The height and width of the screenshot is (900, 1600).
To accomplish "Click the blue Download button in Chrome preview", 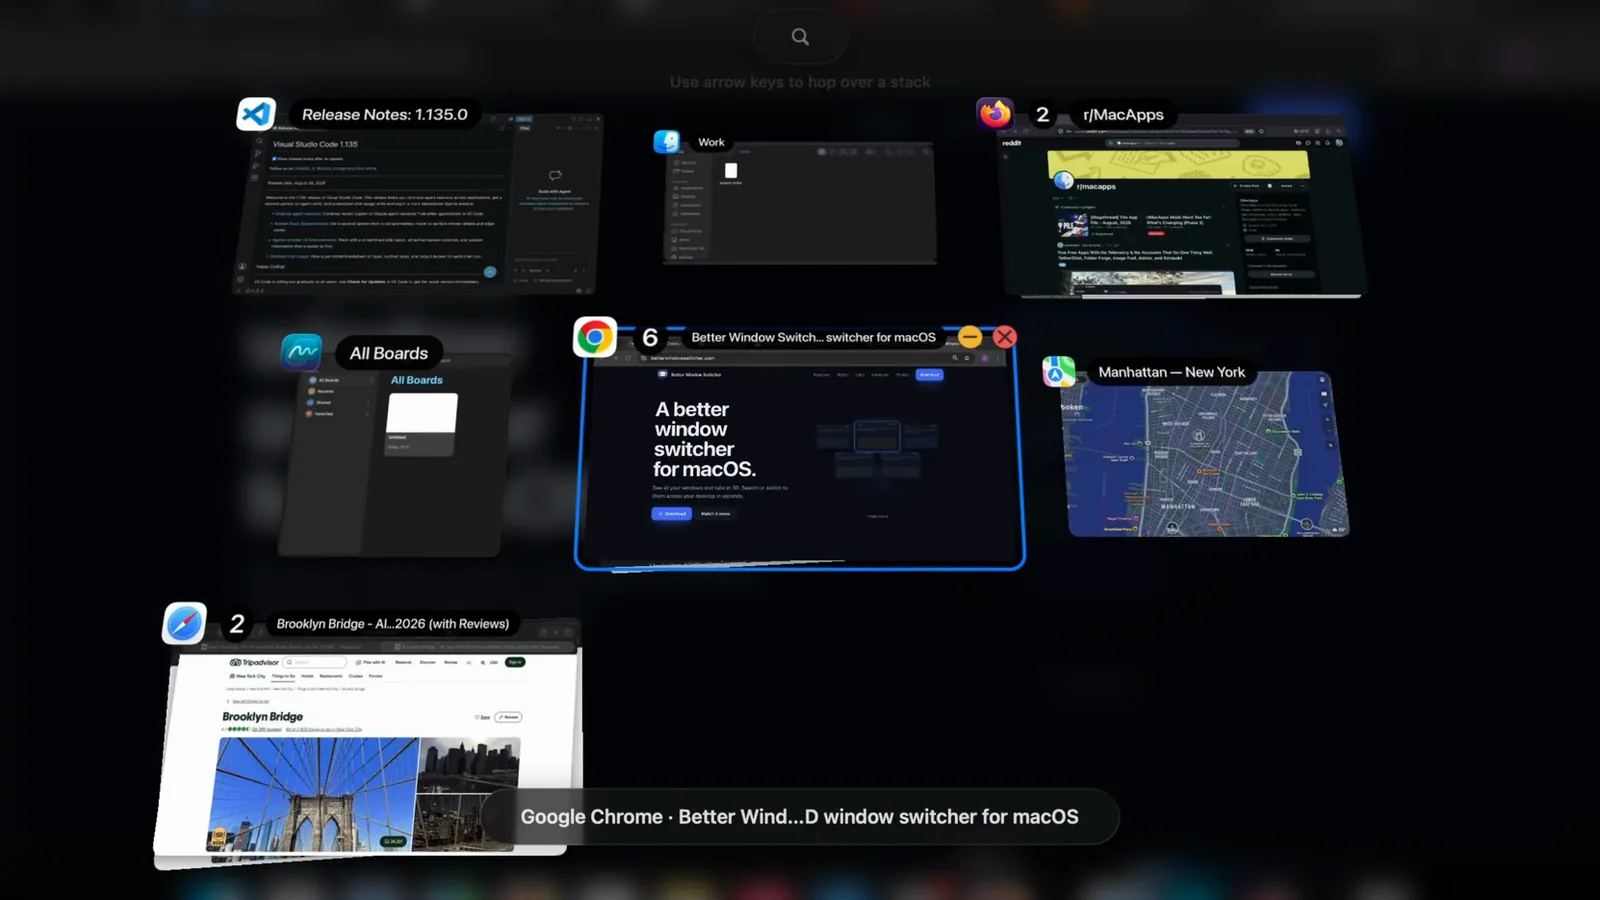I will tap(671, 513).
